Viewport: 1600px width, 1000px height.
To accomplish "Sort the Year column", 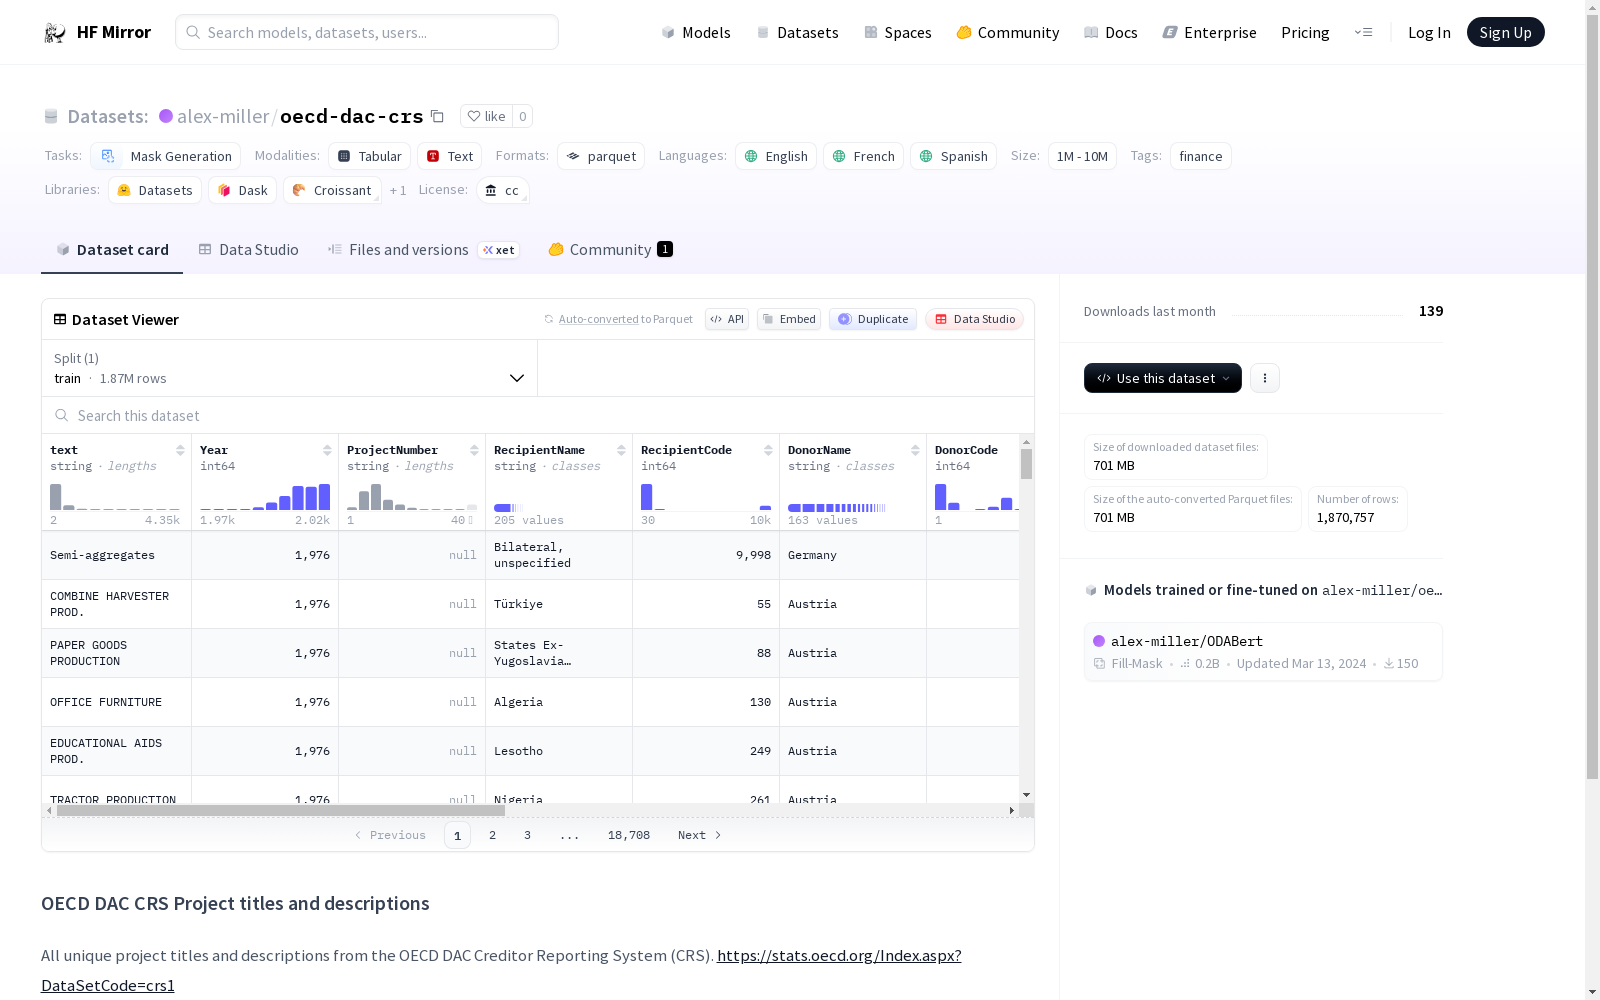I will 327,450.
